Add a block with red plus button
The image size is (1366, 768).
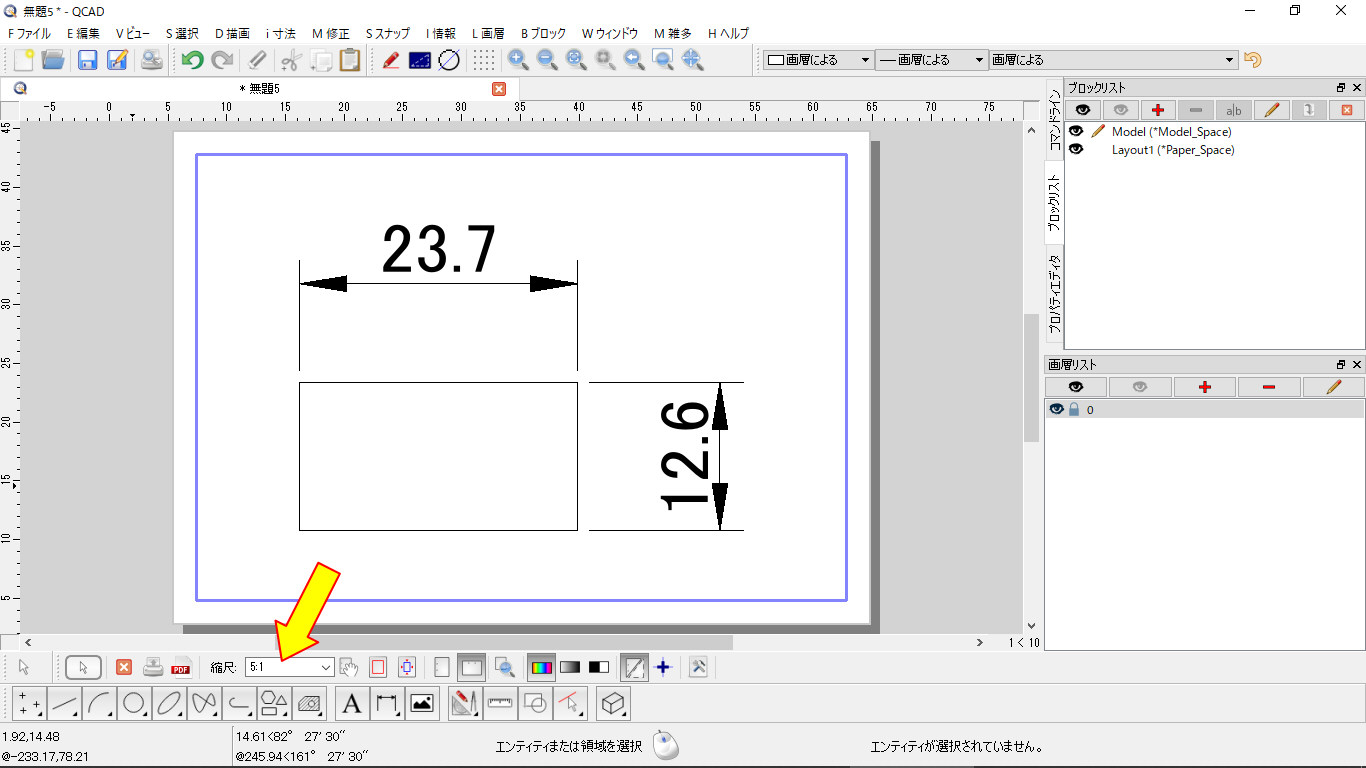tap(1158, 109)
